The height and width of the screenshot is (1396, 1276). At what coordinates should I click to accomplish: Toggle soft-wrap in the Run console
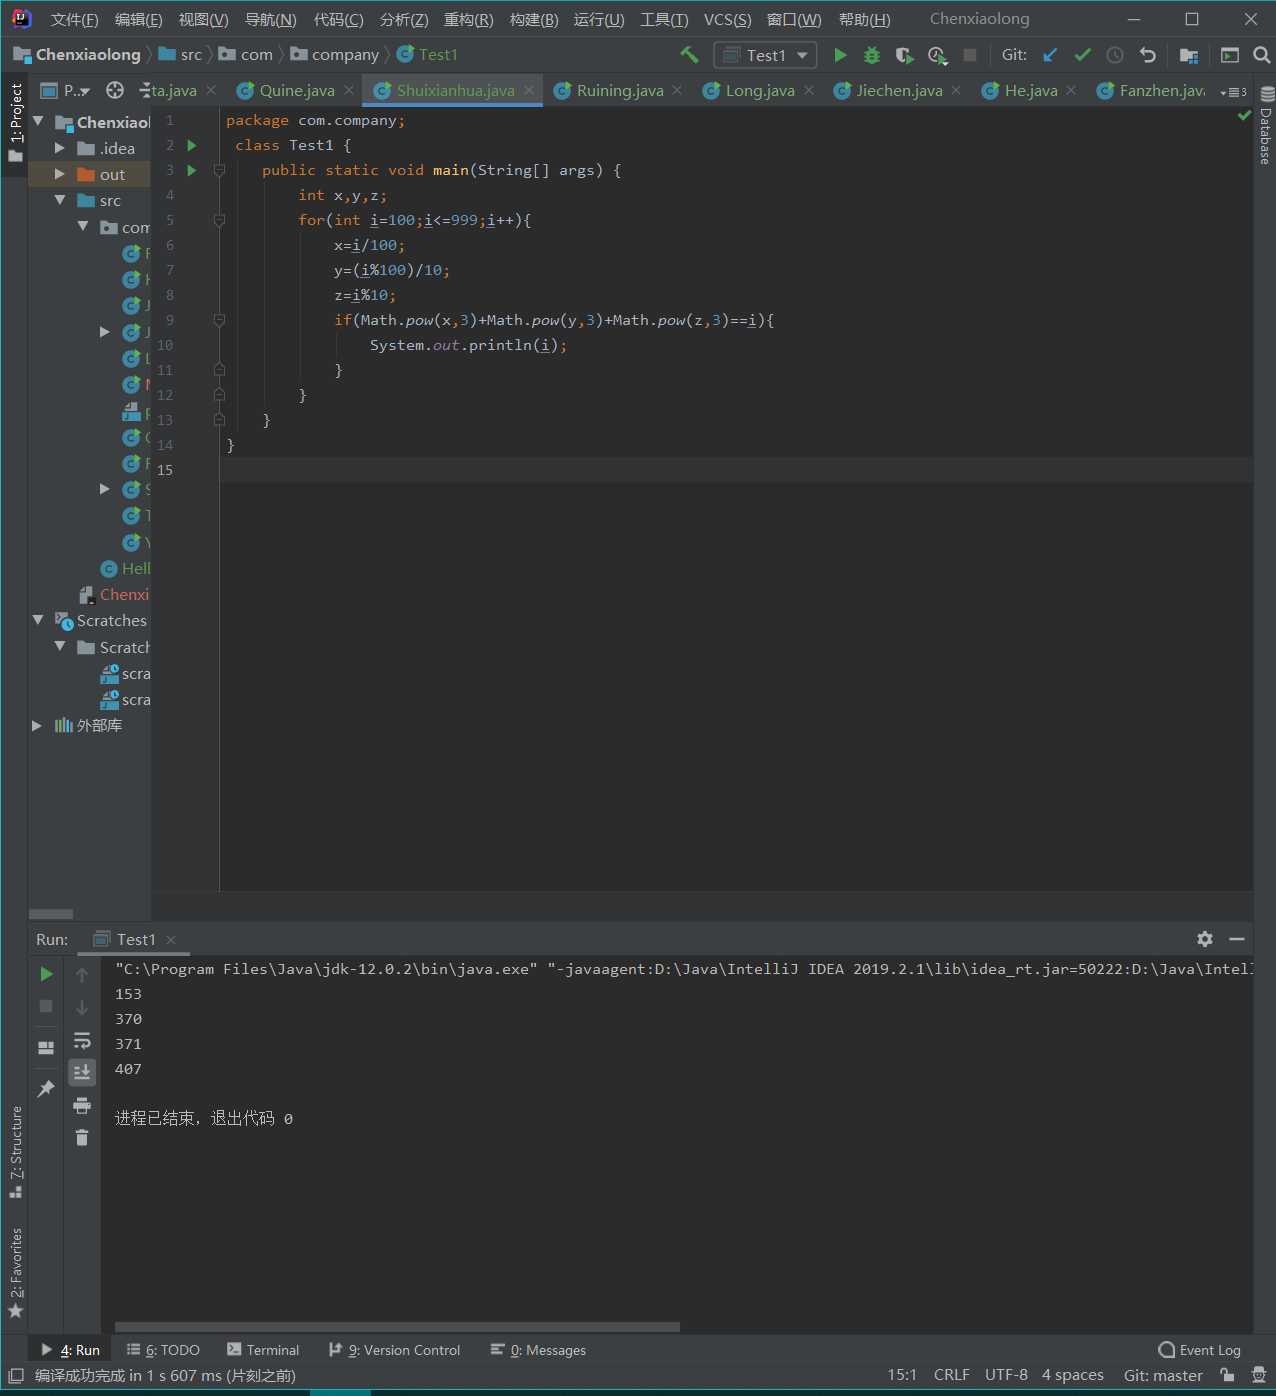82,1040
